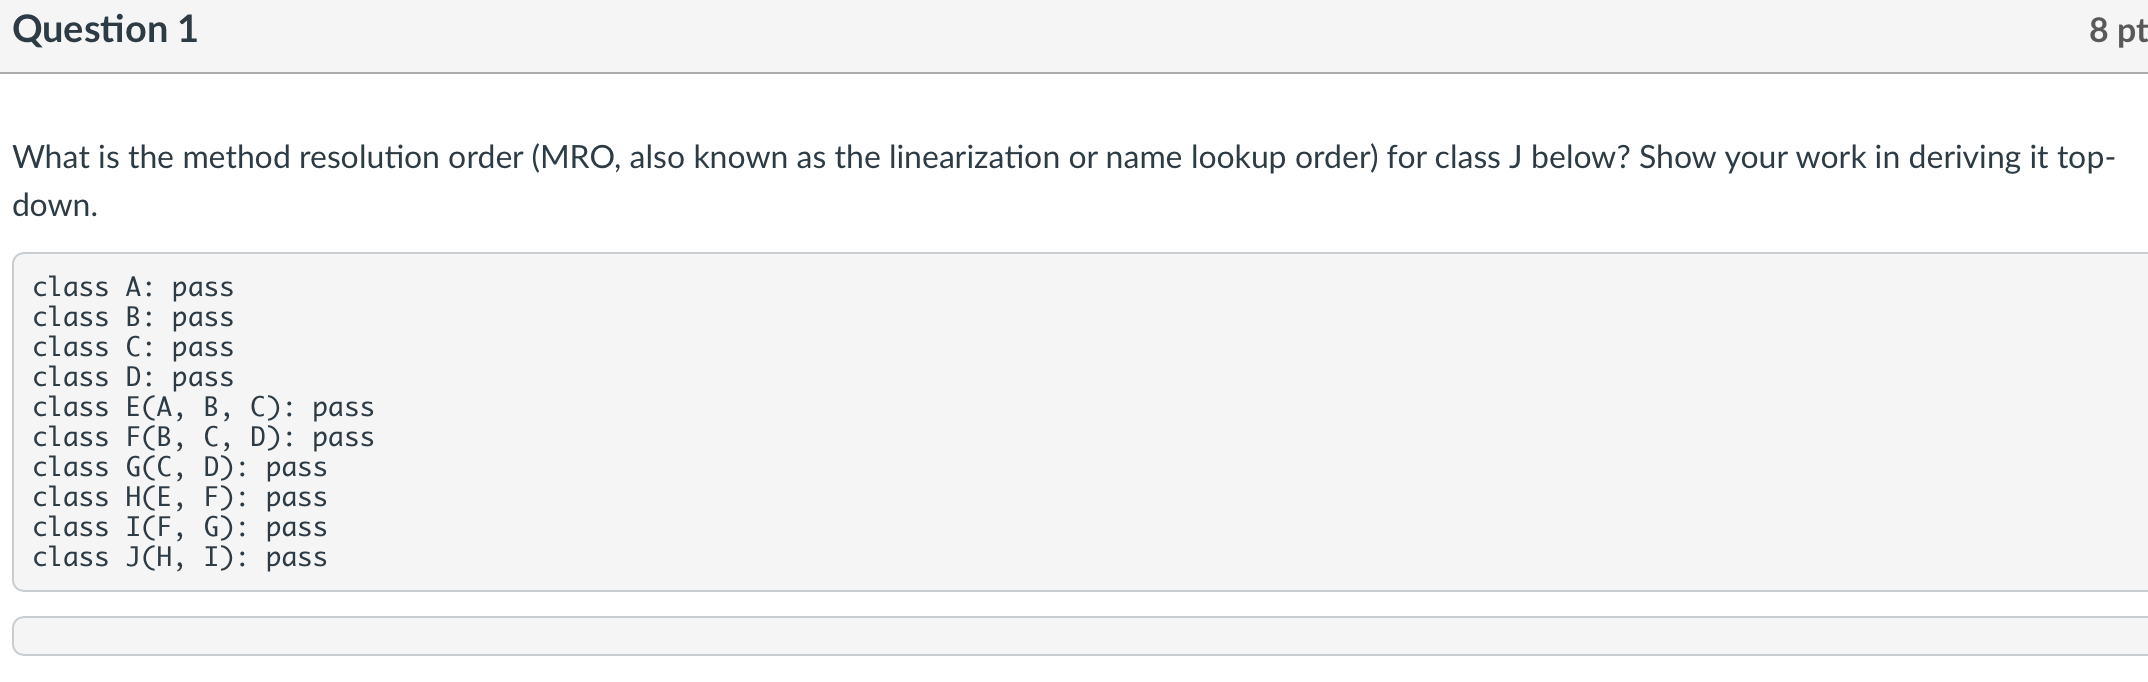The height and width of the screenshot is (682, 2148).
Task: Click the line 'class H(E, F): pass'
Action: [180, 497]
